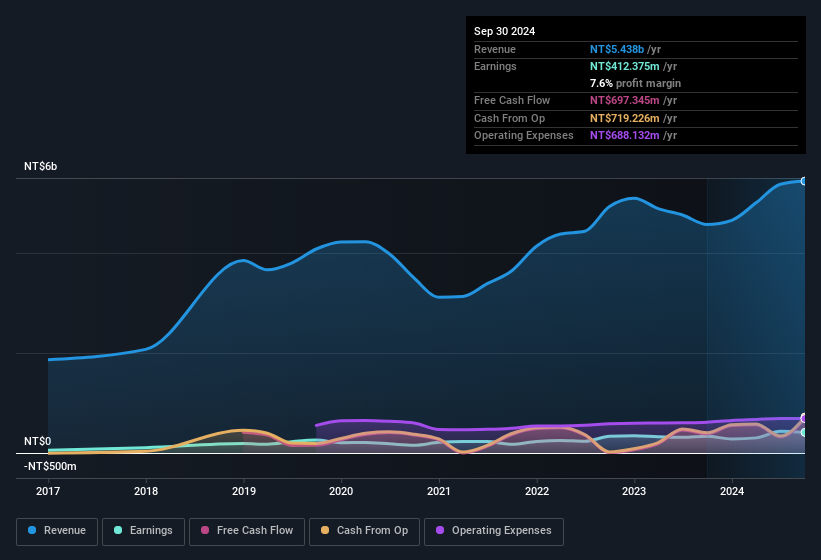Click the NT$0 y-axis label
Image resolution: width=821 pixels, height=560 pixels.
38,441
